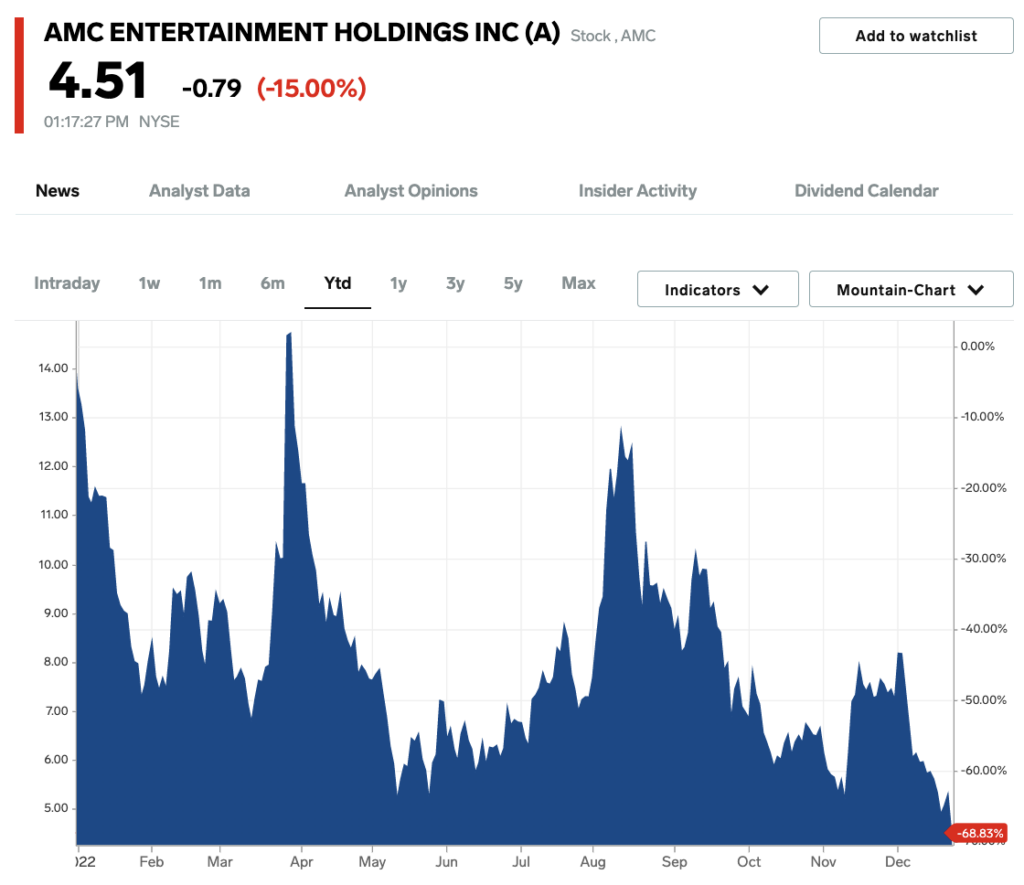1024x885 pixels.
Task: Click the -68.83% red price flag
Action: coord(976,833)
